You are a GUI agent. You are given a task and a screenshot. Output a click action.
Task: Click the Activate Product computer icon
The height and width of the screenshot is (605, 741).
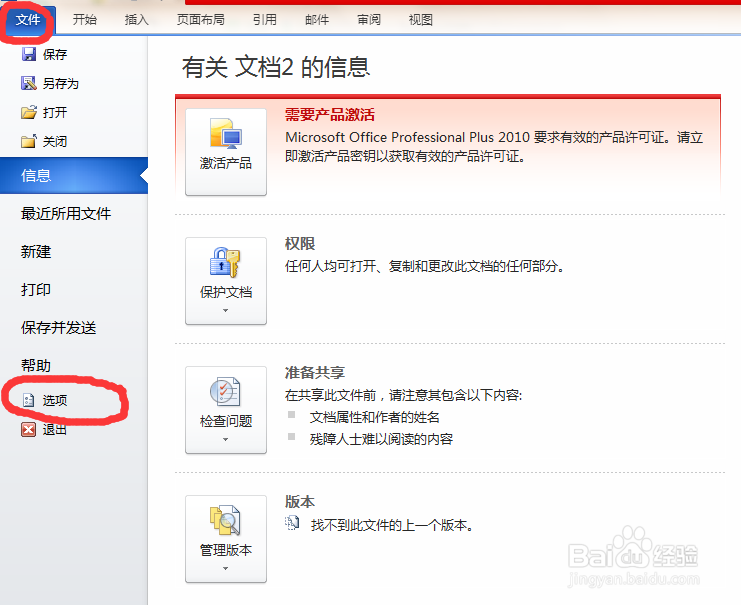[x=226, y=133]
